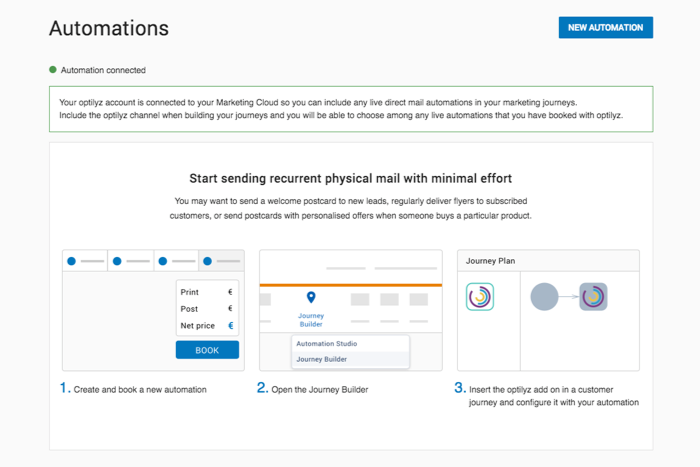Click the orange progress bar in Journey Builder preview
Image resolution: width=700 pixels, height=467 pixels.
pos(350,285)
